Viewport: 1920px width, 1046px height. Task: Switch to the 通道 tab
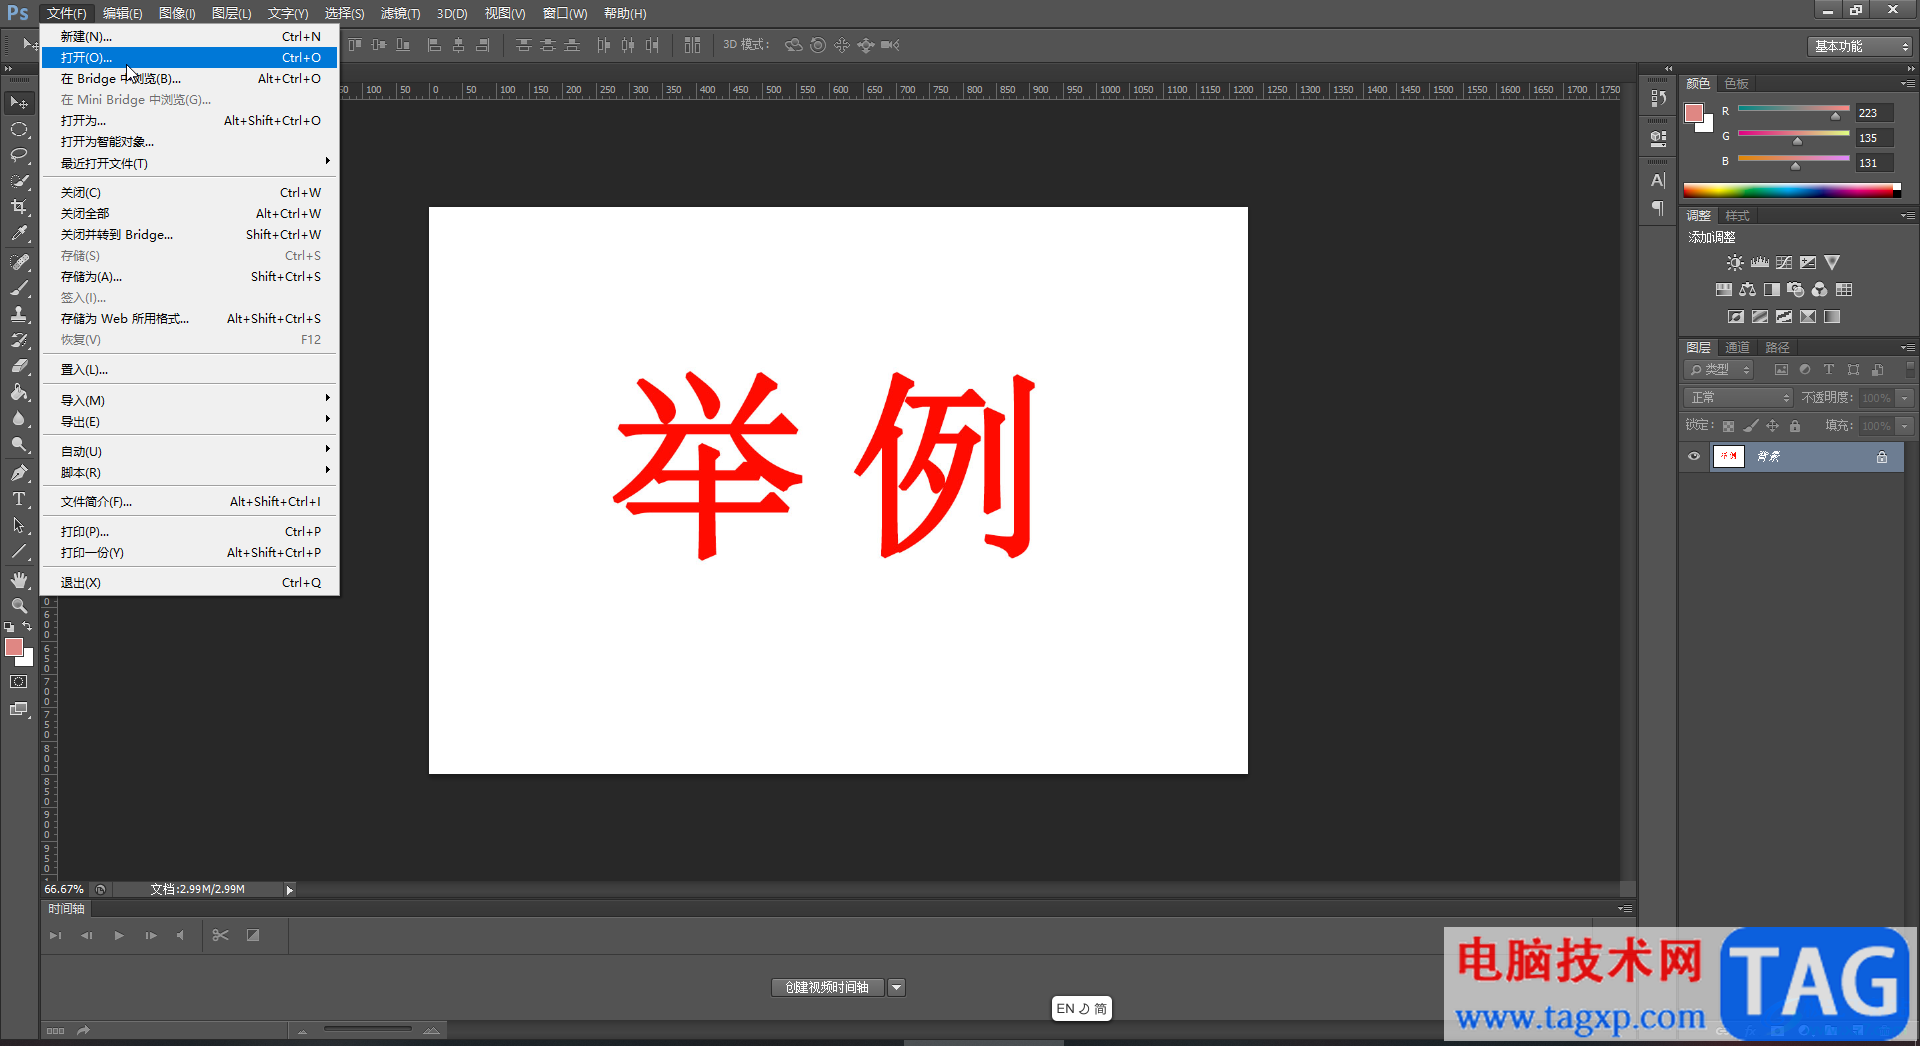(1737, 348)
